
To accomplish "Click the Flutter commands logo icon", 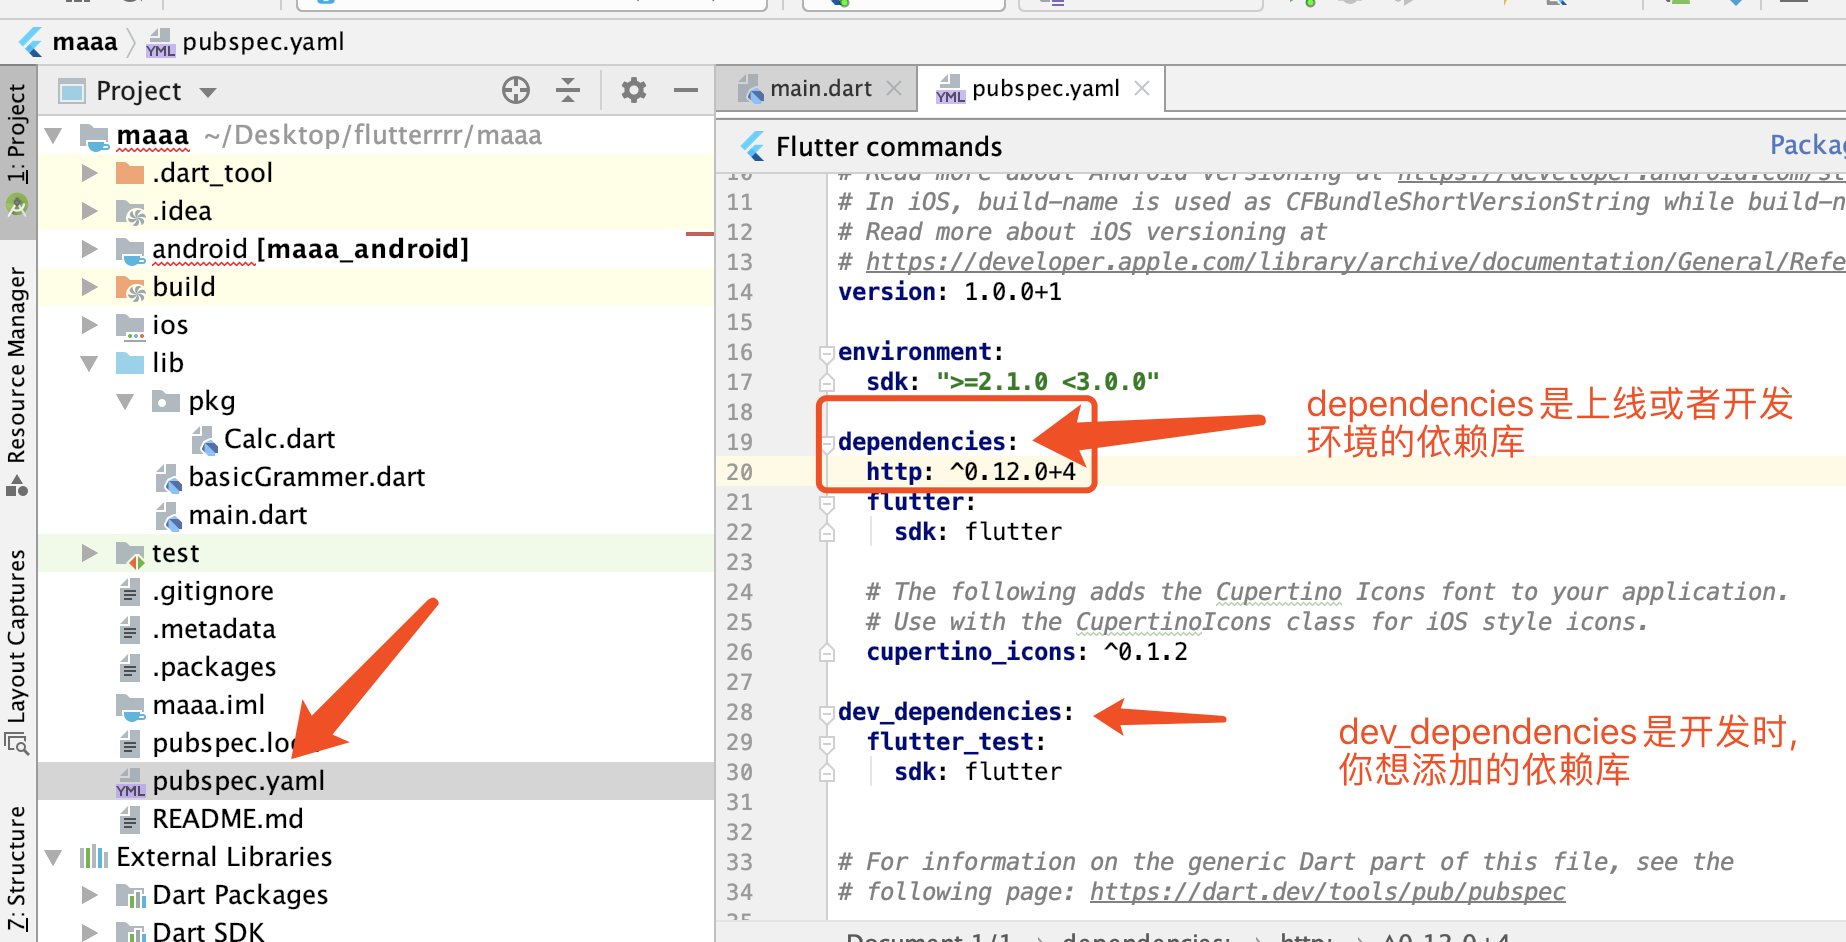I will tap(753, 147).
